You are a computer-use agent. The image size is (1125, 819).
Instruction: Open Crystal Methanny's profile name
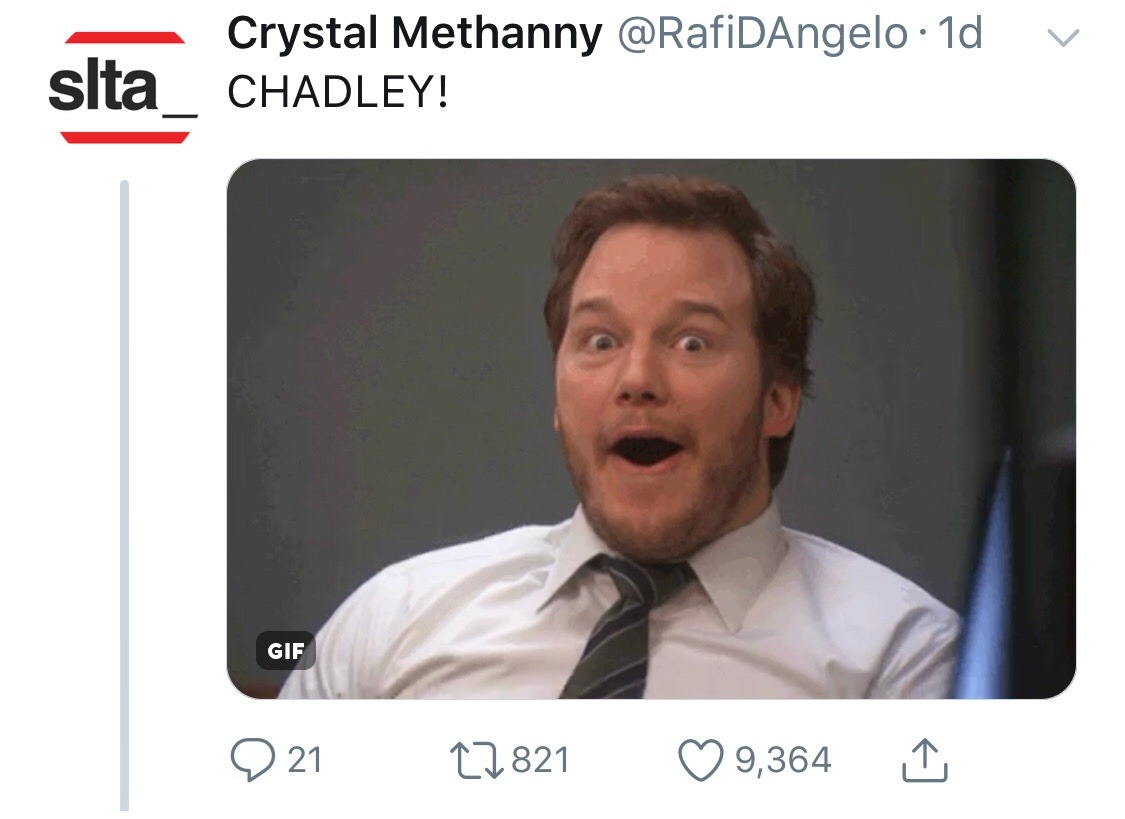(414, 35)
